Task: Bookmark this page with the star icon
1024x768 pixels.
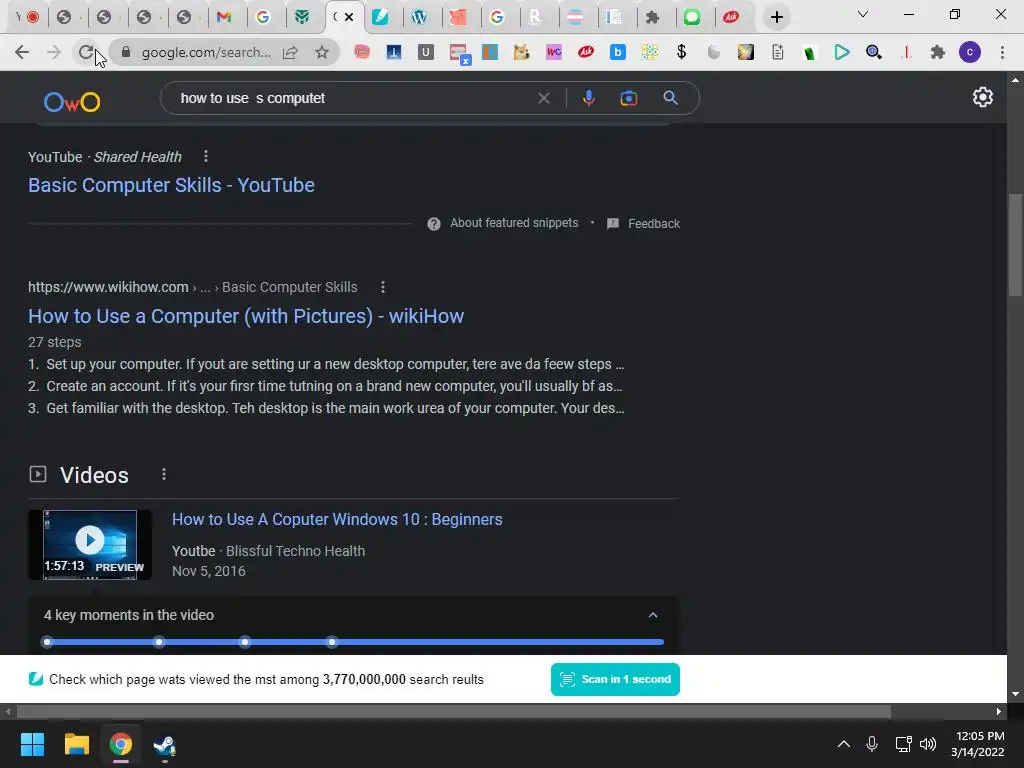Action: pos(322,52)
